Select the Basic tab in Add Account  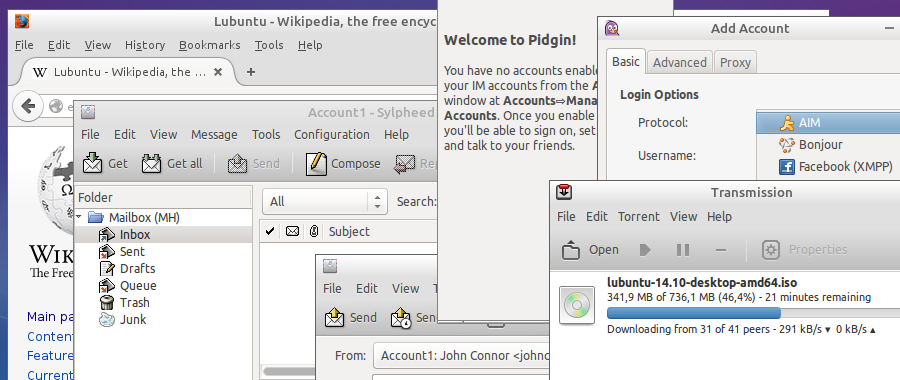(x=626, y=61)
